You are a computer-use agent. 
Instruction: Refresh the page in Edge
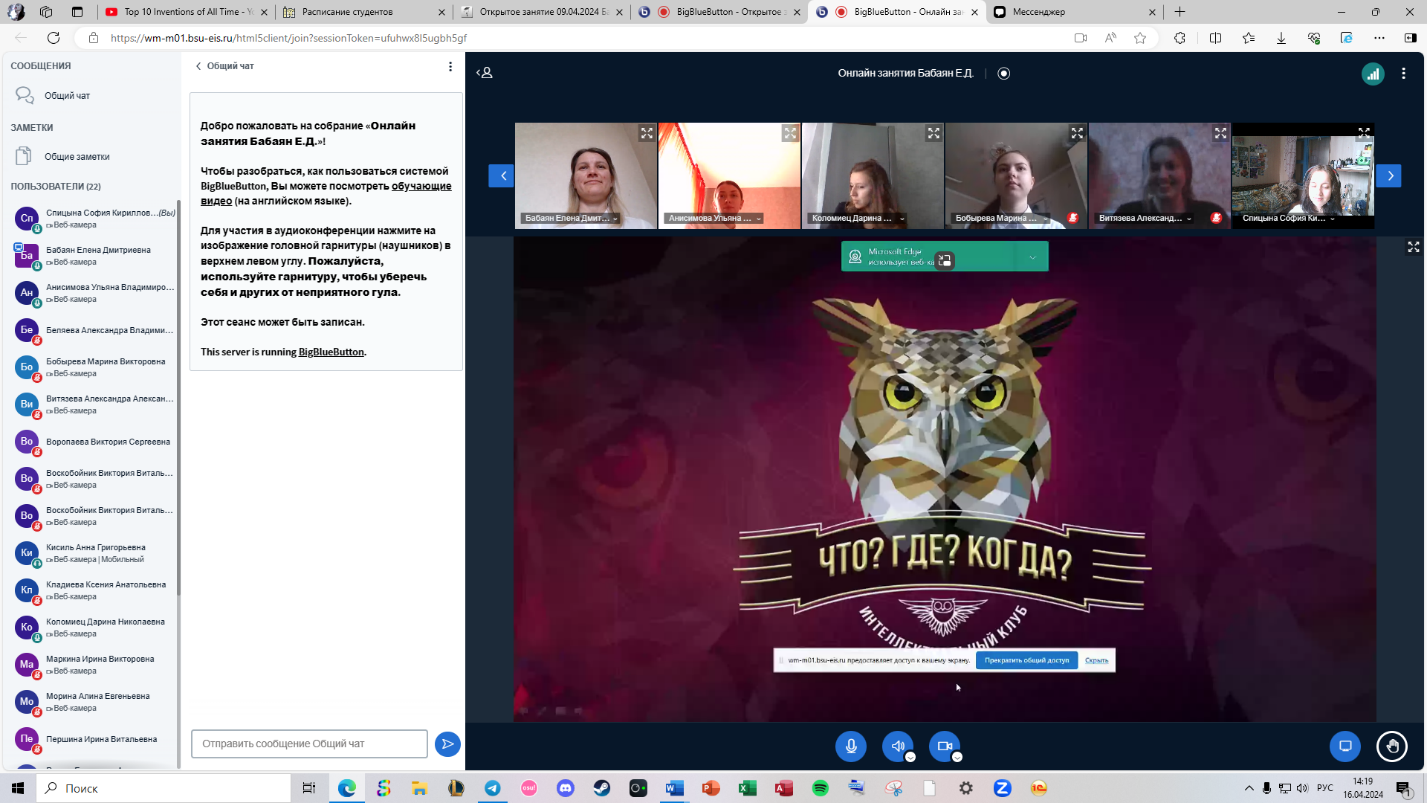[x=53, y=38]
